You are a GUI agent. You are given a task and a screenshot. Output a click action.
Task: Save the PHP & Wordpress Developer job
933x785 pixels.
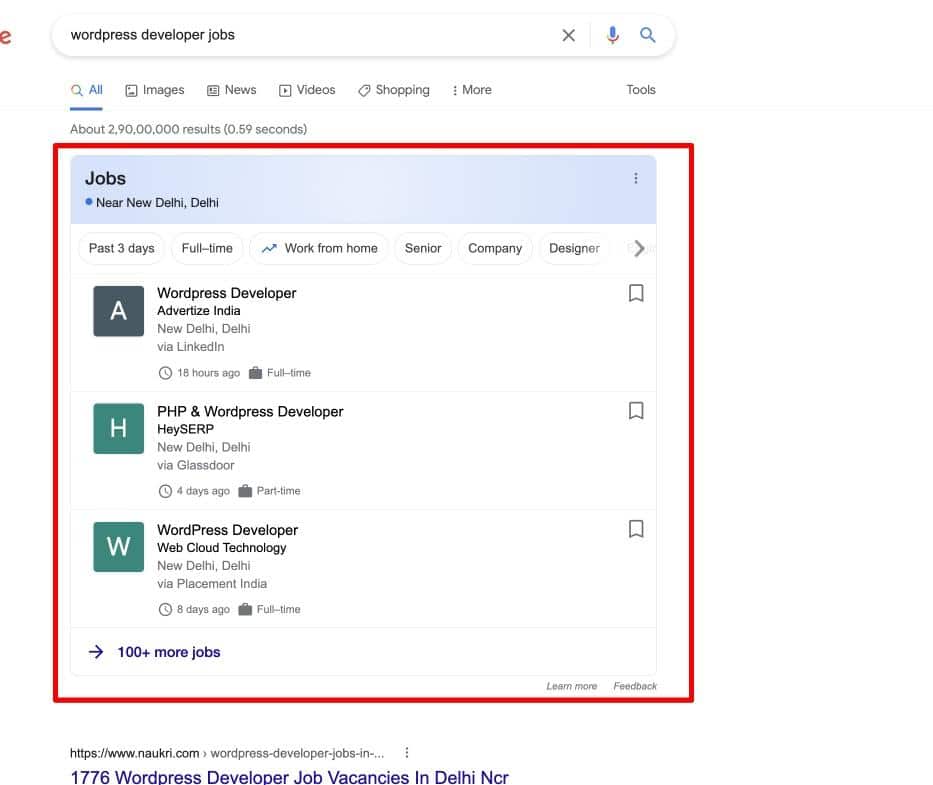coord(636,411)
